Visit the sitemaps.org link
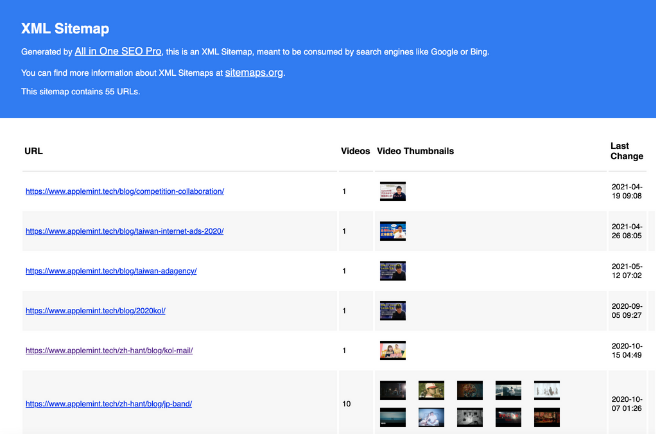The width and height of the screenshot is (656, 434). pos(254,72)
